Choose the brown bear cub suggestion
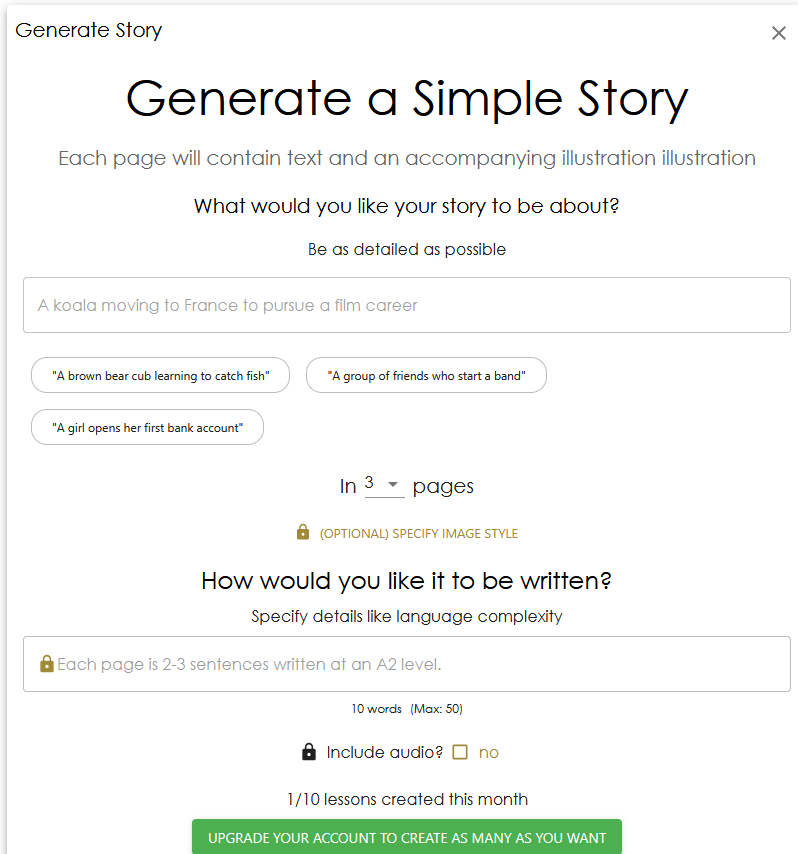 point(160,376)
